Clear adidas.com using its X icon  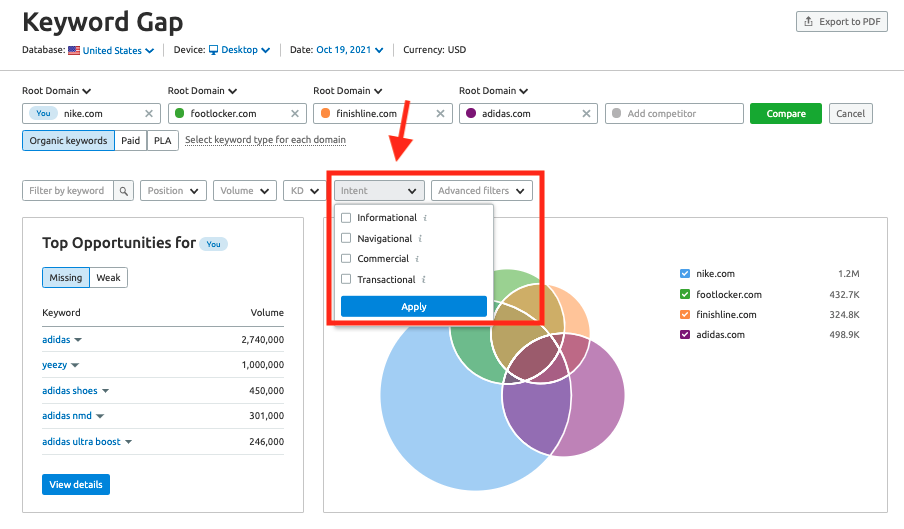586,114
